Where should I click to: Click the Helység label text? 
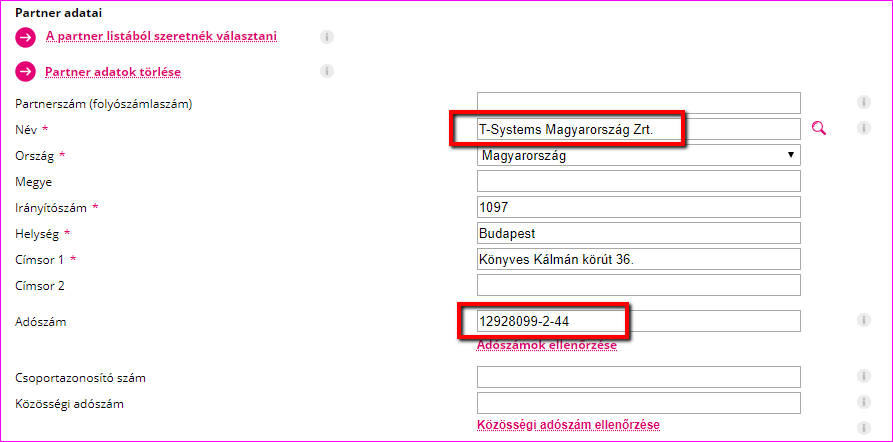click(x=36, y=234)
